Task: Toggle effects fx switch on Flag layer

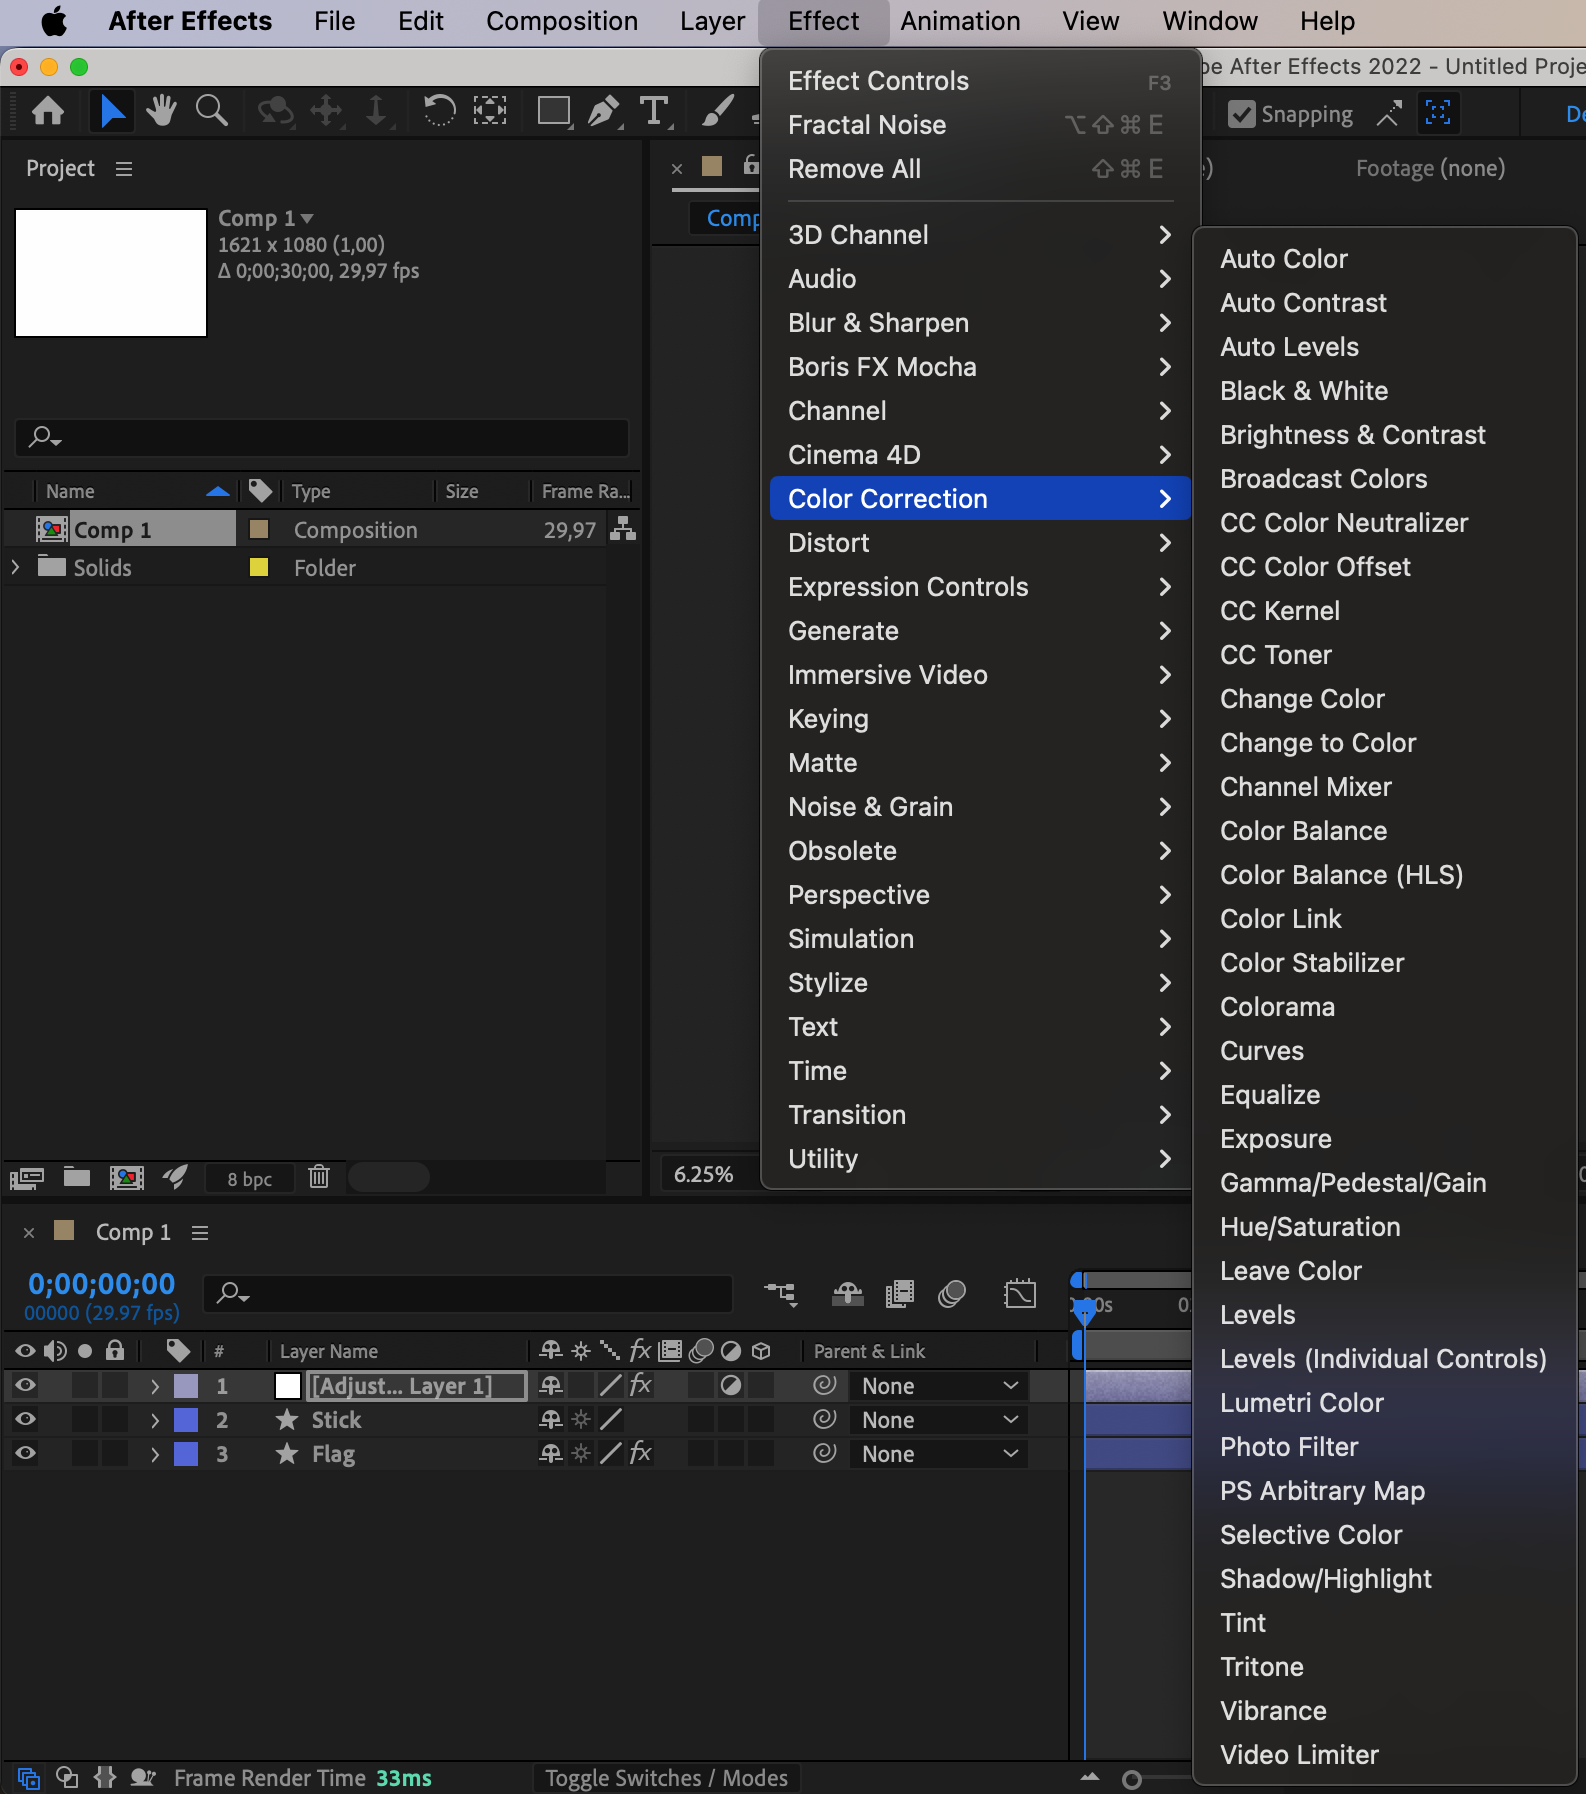Action: click(641, 1453)
